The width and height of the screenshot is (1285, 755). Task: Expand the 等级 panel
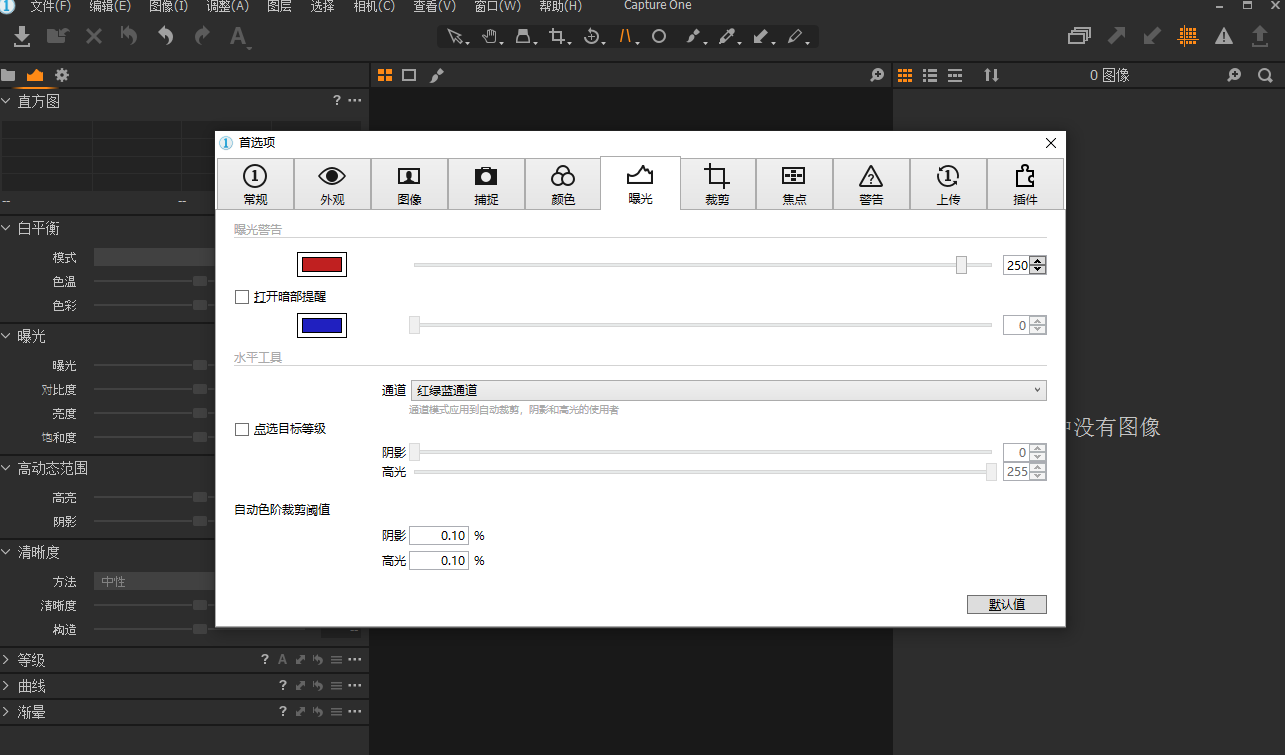point(6,660)
